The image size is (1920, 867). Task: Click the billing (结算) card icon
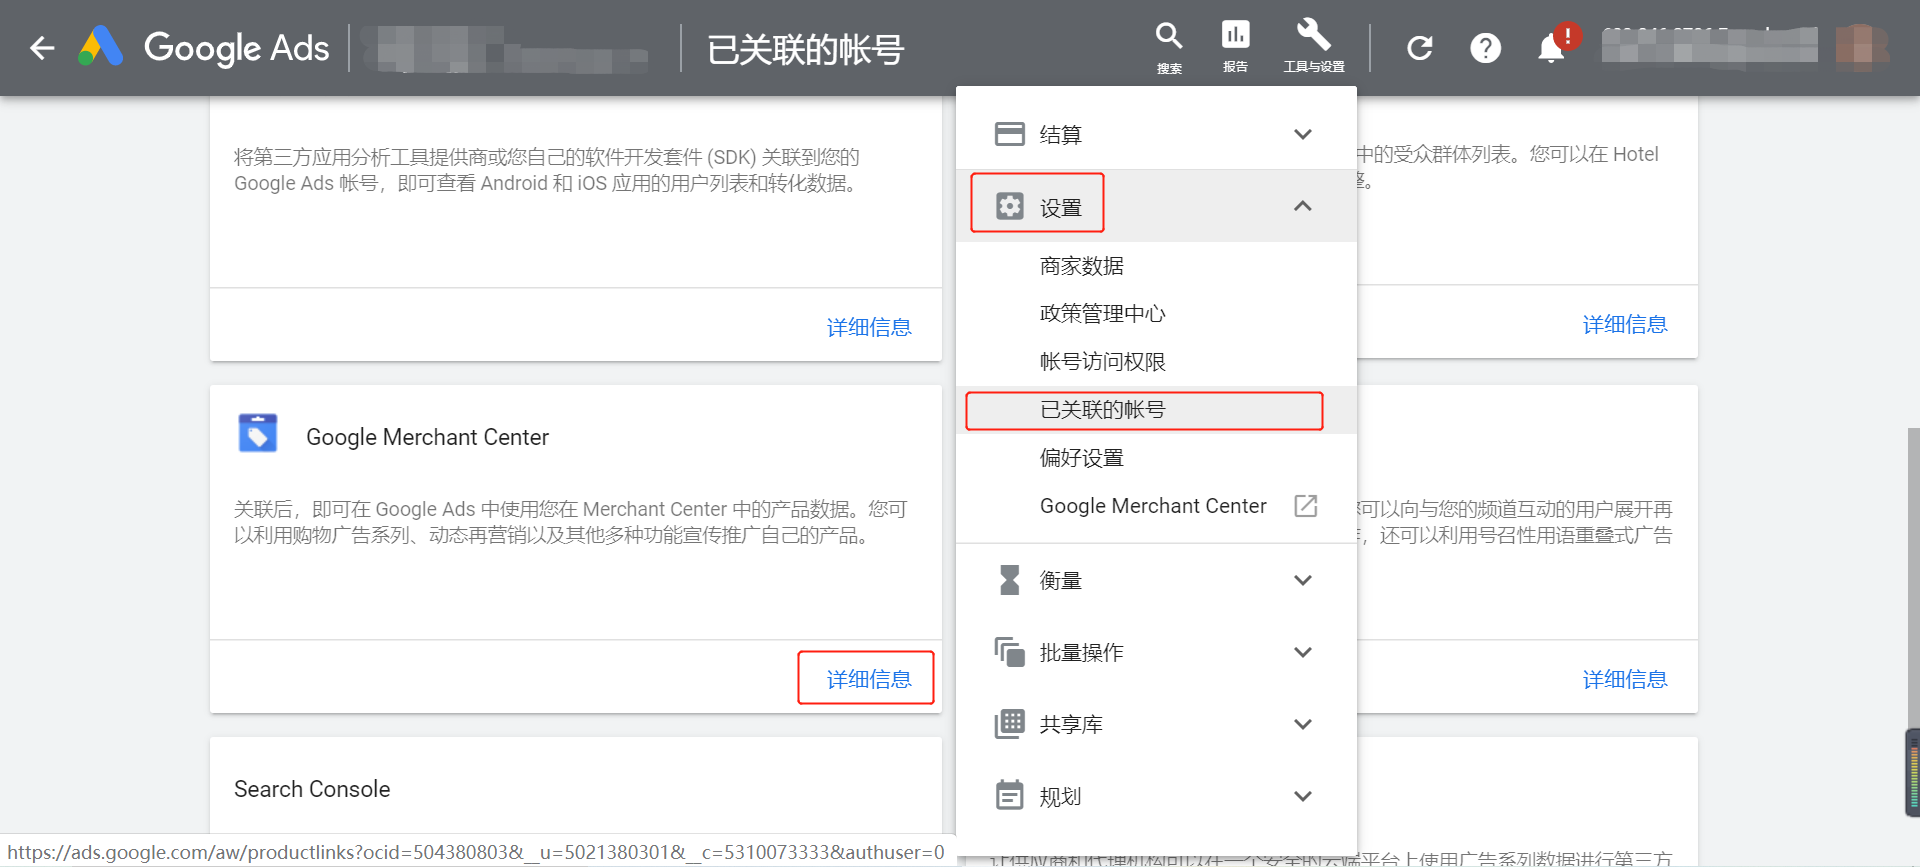pyautogui.click(x=1010, y=134)
